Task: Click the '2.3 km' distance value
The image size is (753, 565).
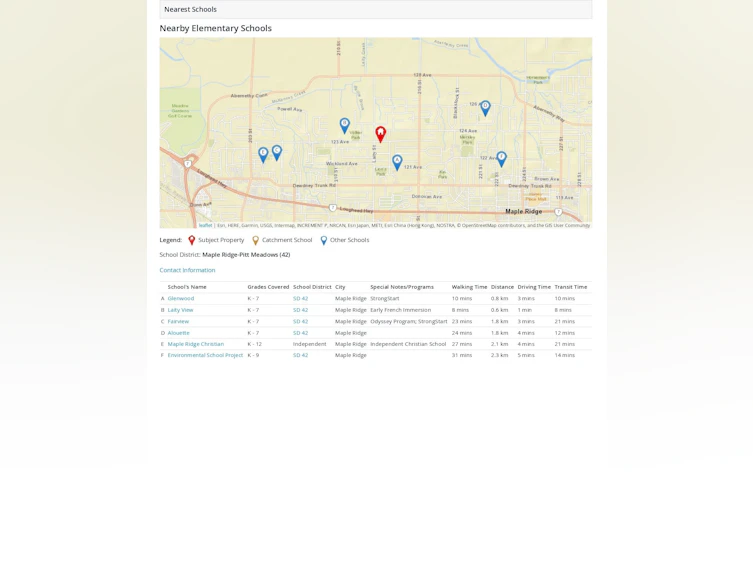Action: tap(499, 355)
